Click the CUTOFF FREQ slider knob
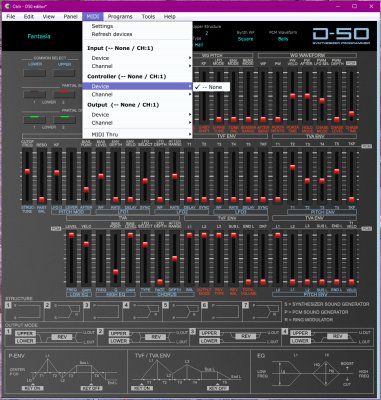Image resolution: width=381 pixels, height=400 pixels. (x=27, y=172)
